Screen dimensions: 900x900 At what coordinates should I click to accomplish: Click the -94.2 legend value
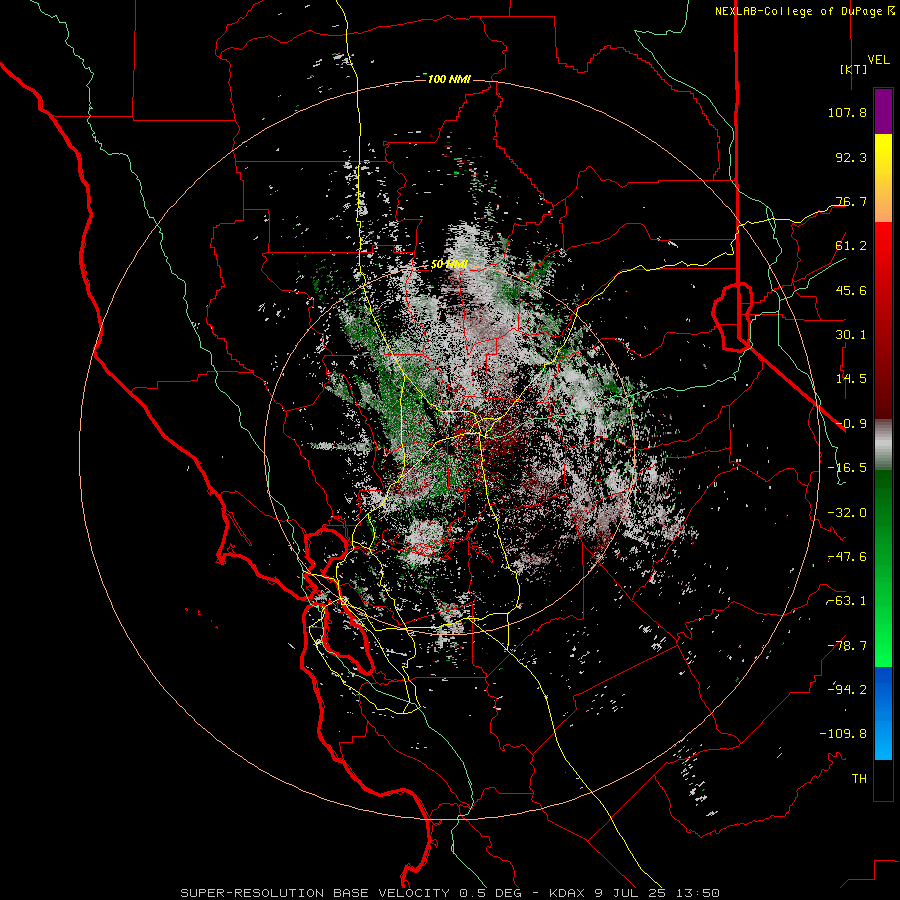pos(847,689)
